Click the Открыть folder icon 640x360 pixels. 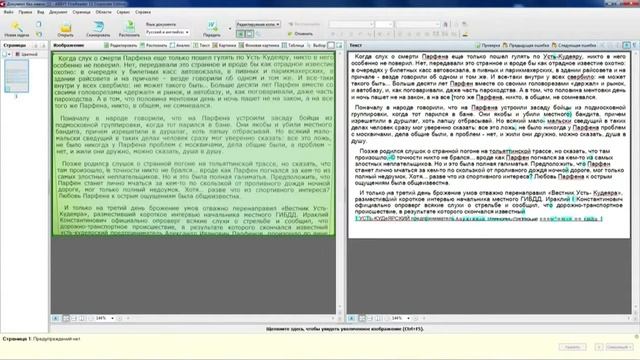coord(65,27)
